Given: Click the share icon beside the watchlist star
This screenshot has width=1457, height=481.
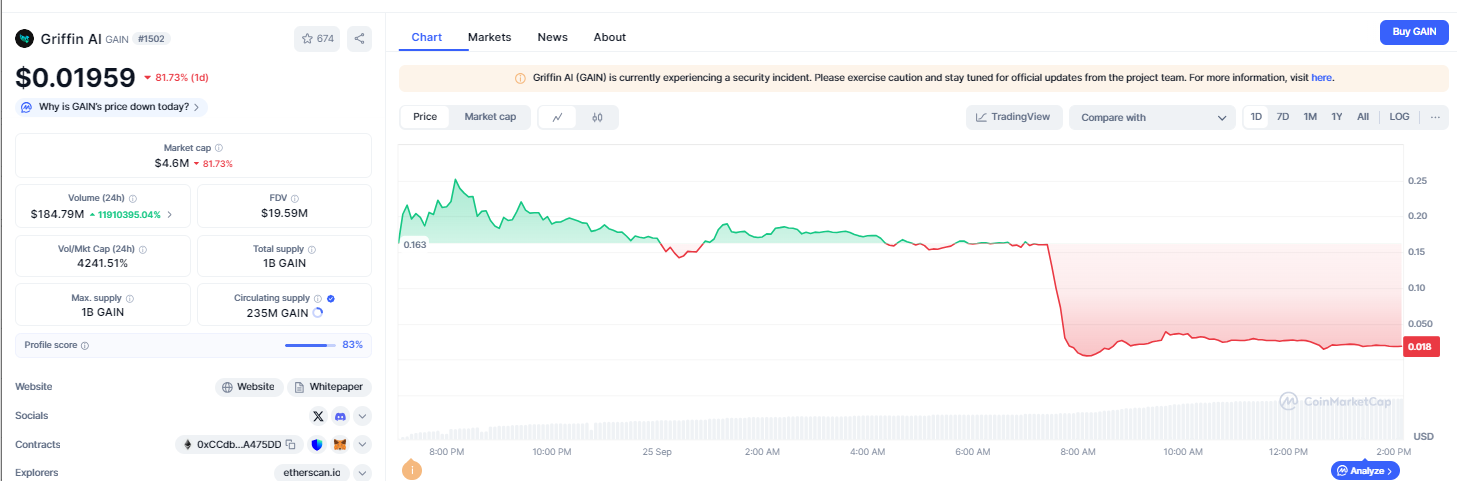Looking at the screenshot, I should pyautogui.click(x=359, y=39).
